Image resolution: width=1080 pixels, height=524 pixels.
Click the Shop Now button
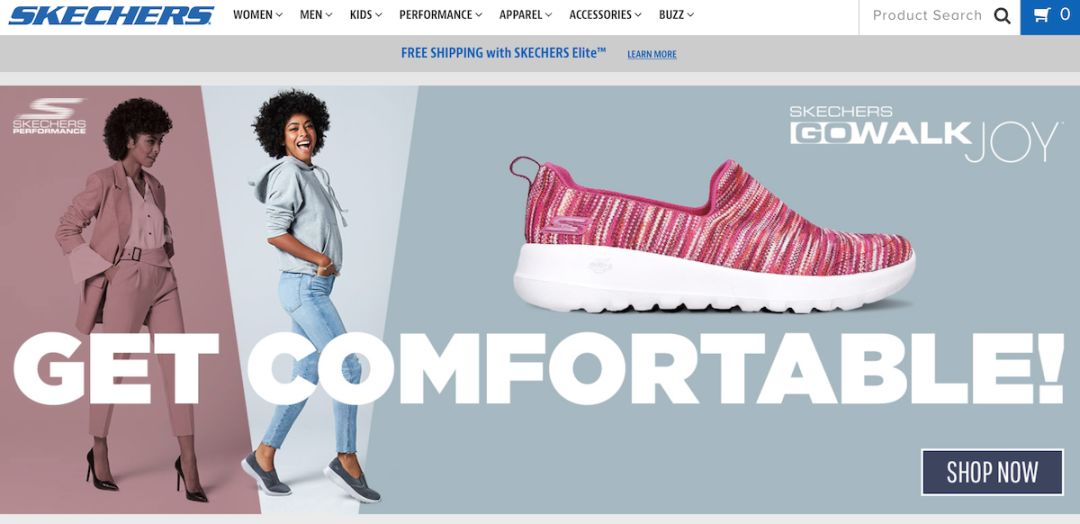pos(992,472)
